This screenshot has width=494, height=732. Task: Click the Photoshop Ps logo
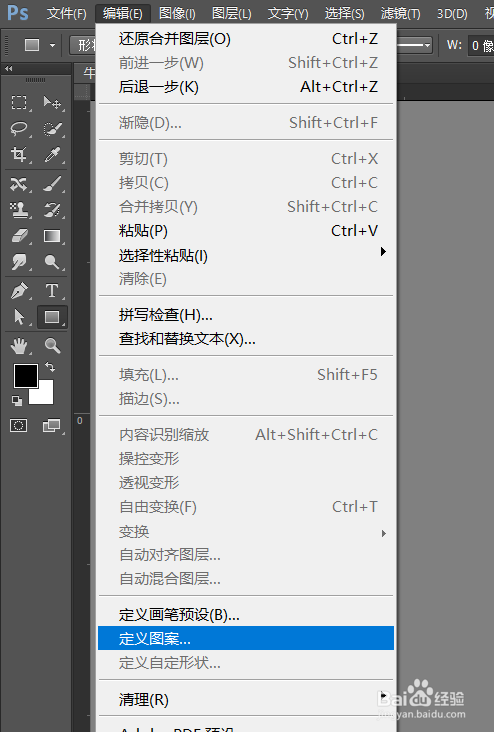tap(18, 13)
